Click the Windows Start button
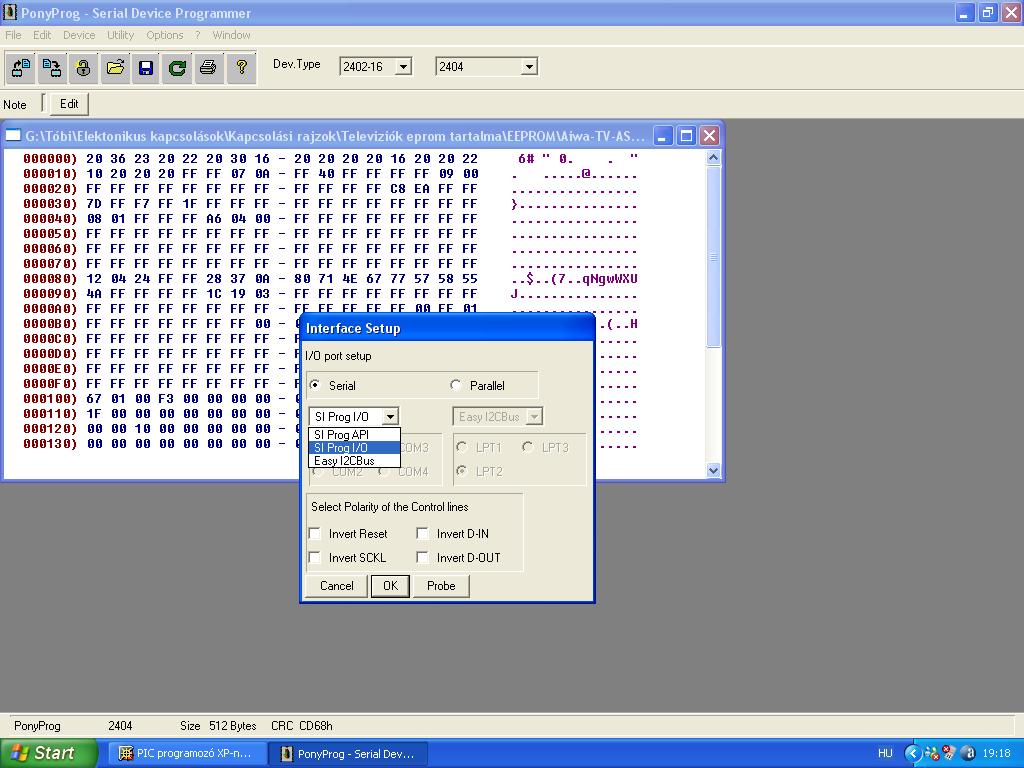The height and width of the screenshot is (768, 1024). pyautogui.click(x=48, y=753)
